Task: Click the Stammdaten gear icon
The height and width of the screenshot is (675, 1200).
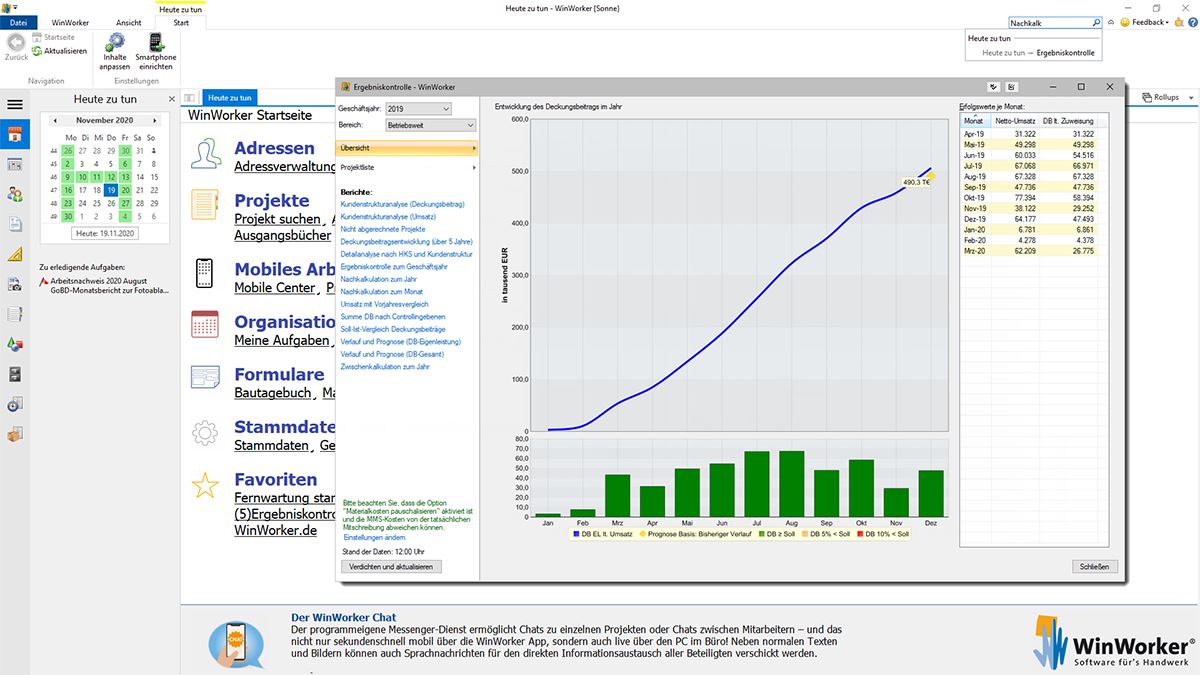Action: 205,432
